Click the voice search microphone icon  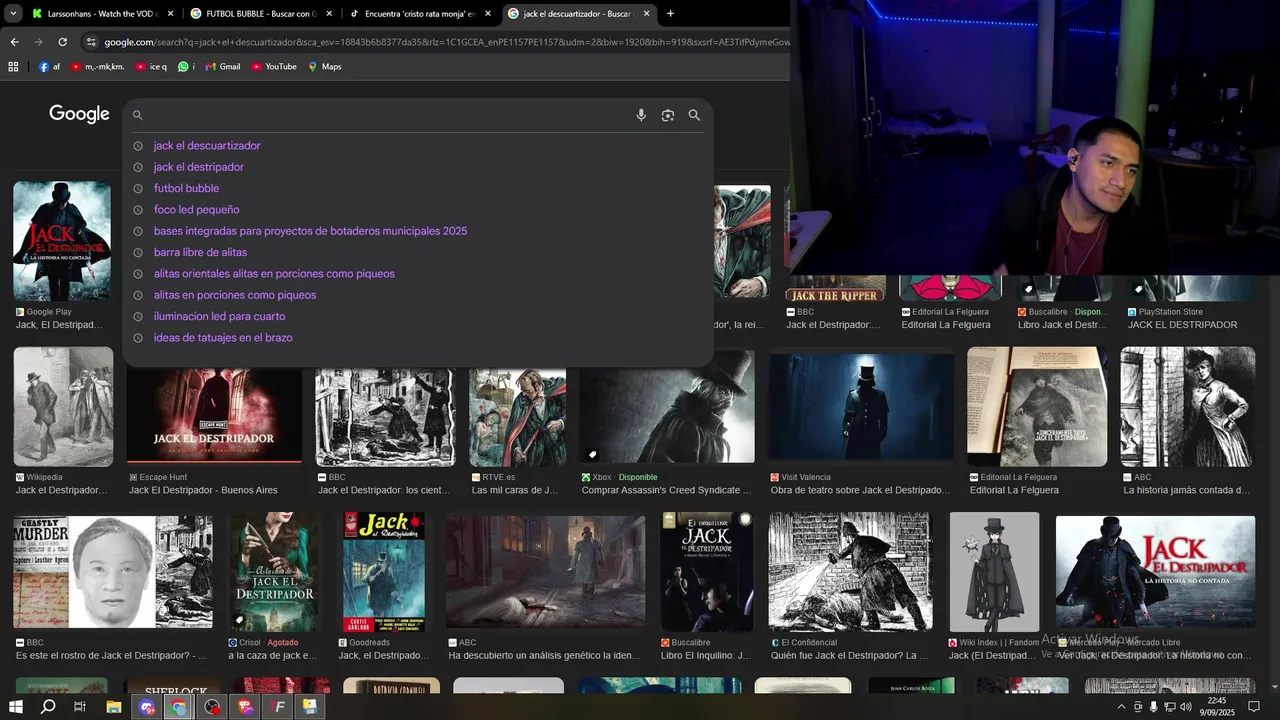click(x=641, y=115)
